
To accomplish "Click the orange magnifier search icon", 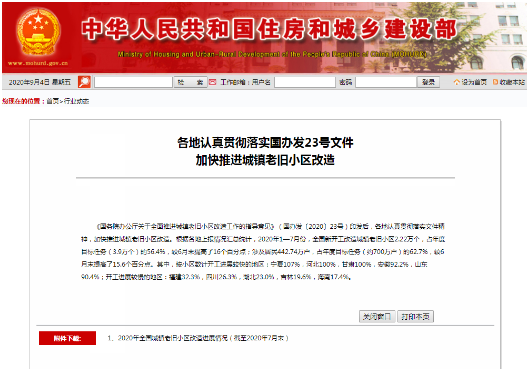I will pyautogui.click(x=84, y=82).
